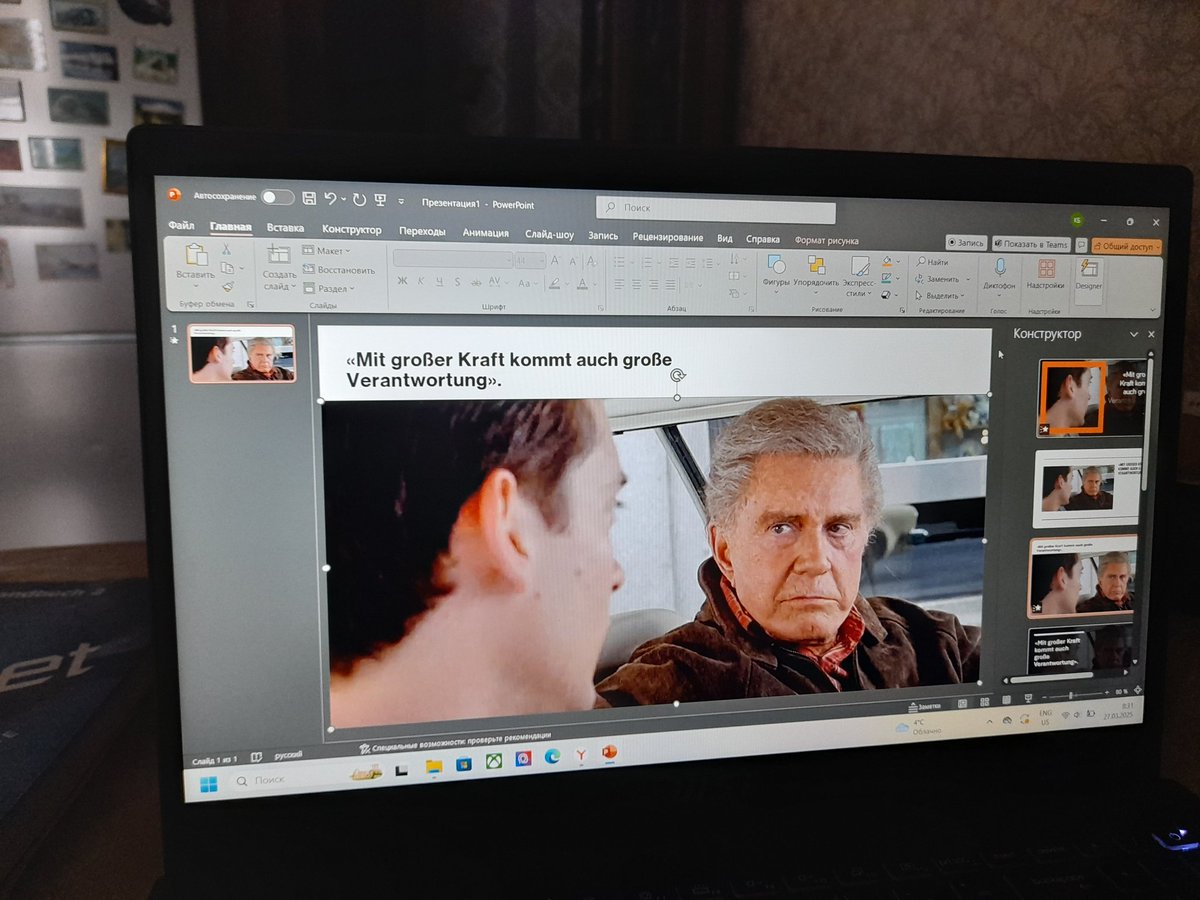Click the Запись record button

pyautogui.click(x=967, y=243)
